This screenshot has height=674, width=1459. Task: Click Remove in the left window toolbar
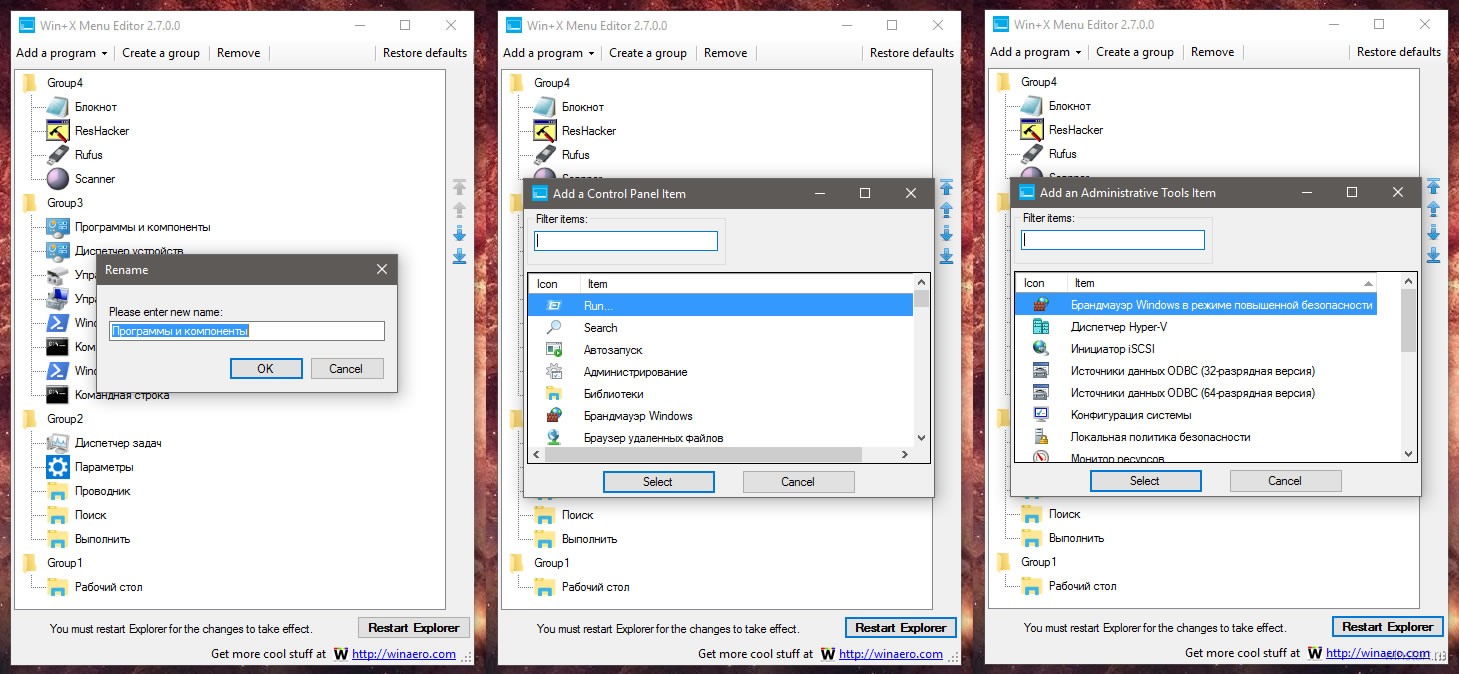238,53
